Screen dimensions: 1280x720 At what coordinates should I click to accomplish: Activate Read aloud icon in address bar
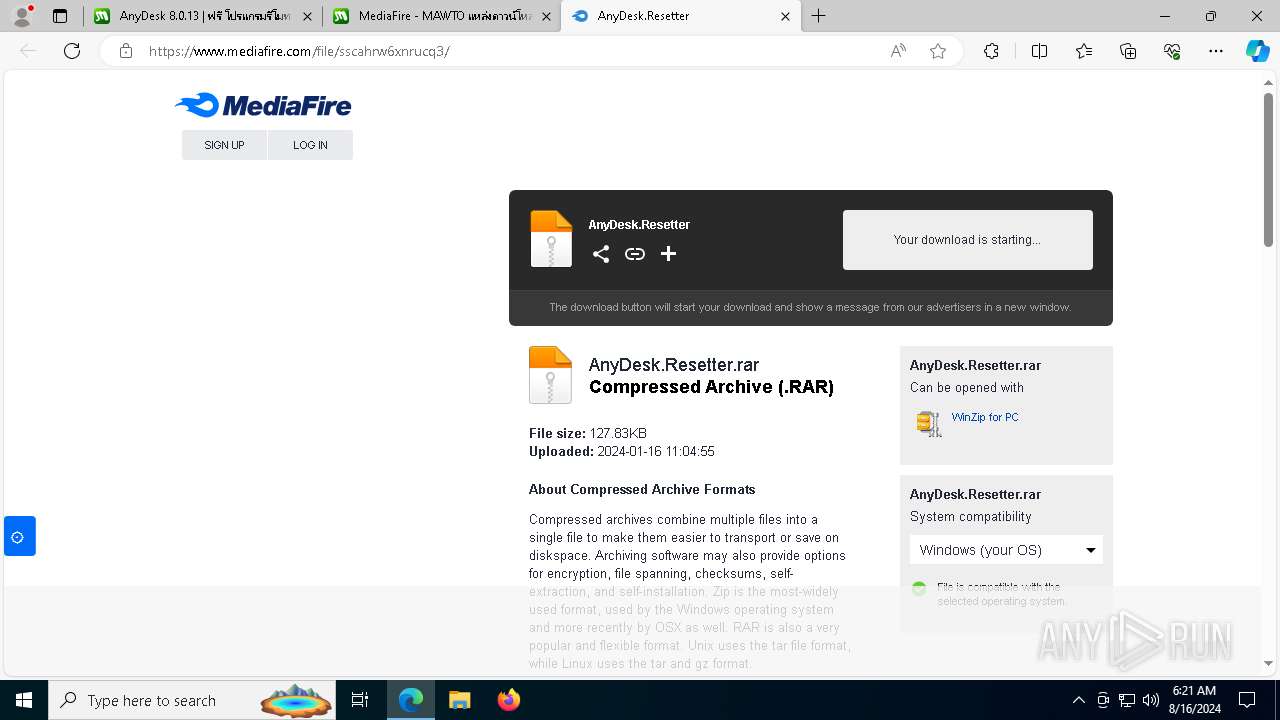898,51
